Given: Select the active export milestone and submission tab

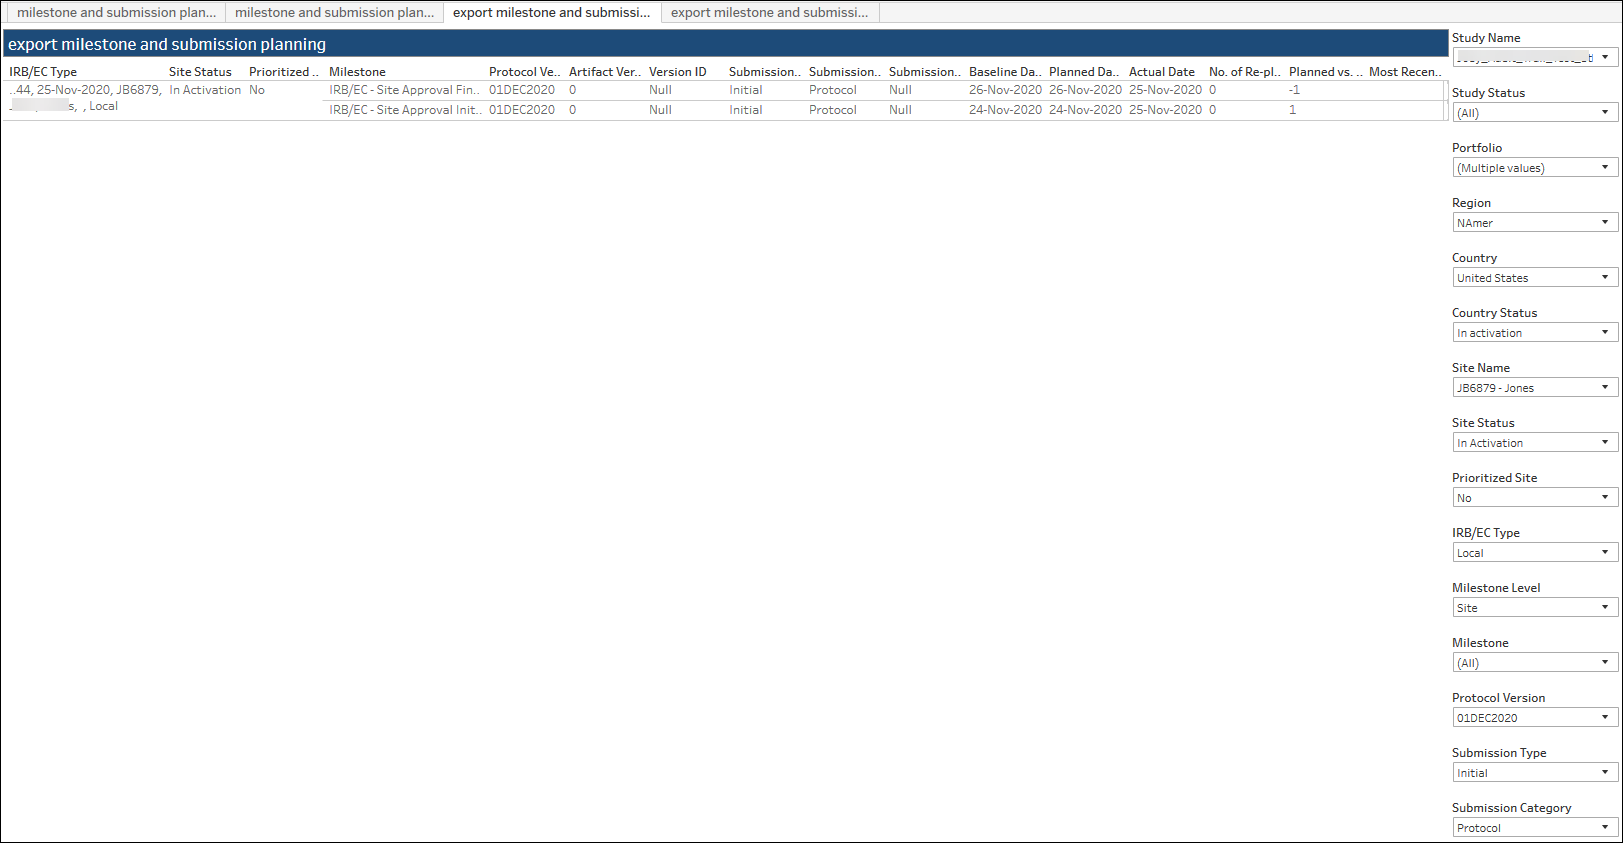Looking at the screenshot, I should tap(552, 12).
